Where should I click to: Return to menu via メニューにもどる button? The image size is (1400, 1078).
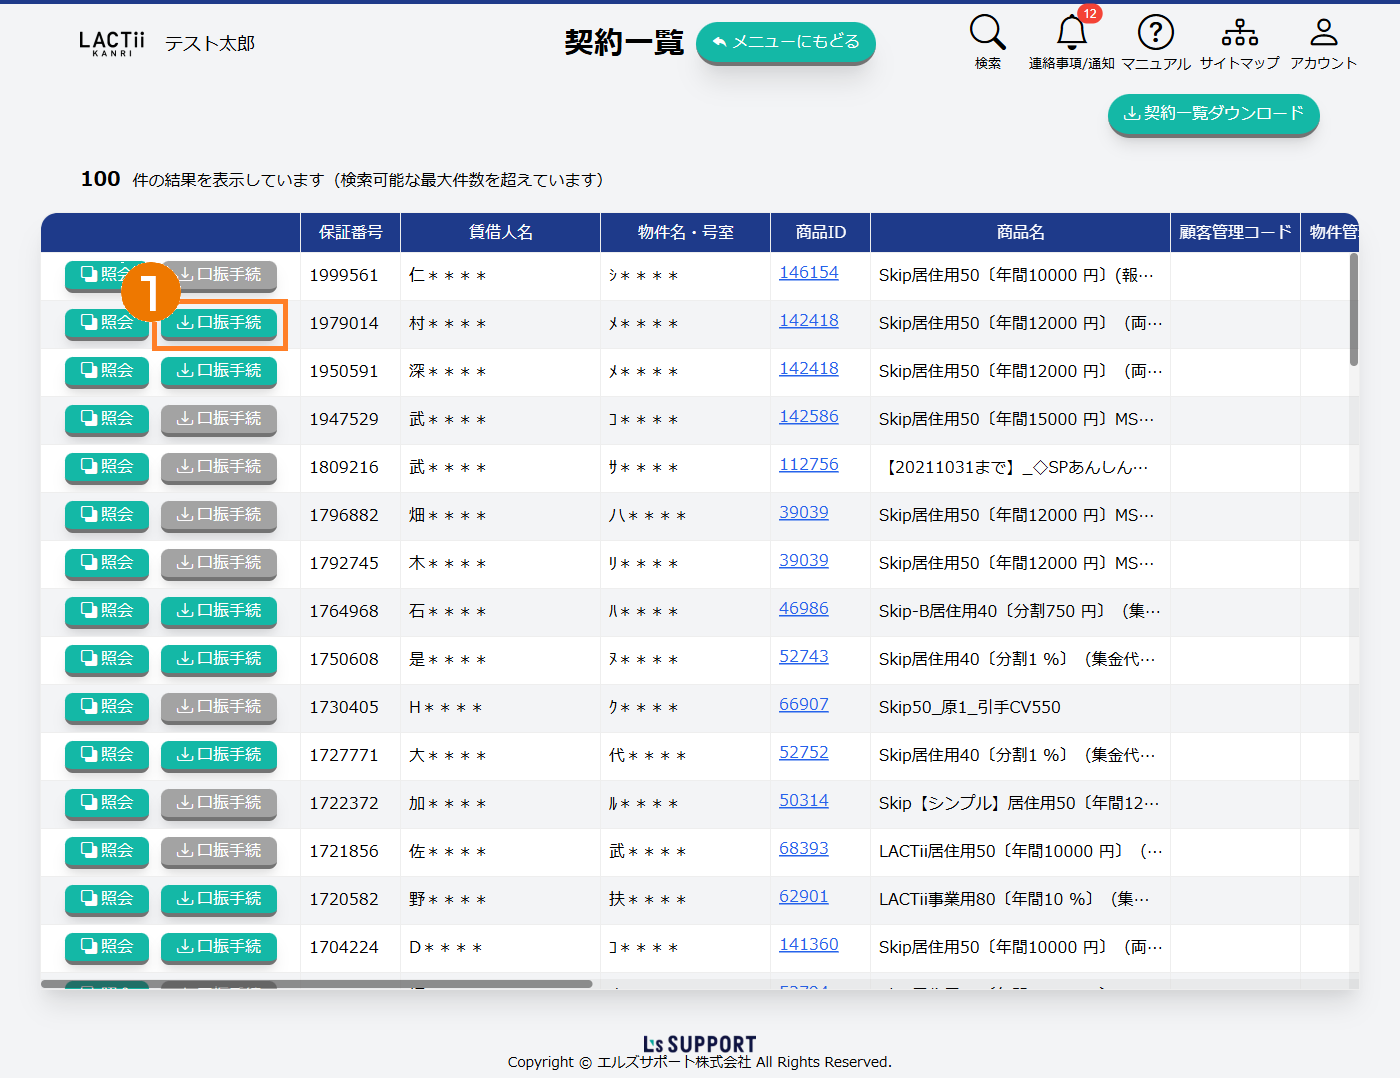(785, 42)
